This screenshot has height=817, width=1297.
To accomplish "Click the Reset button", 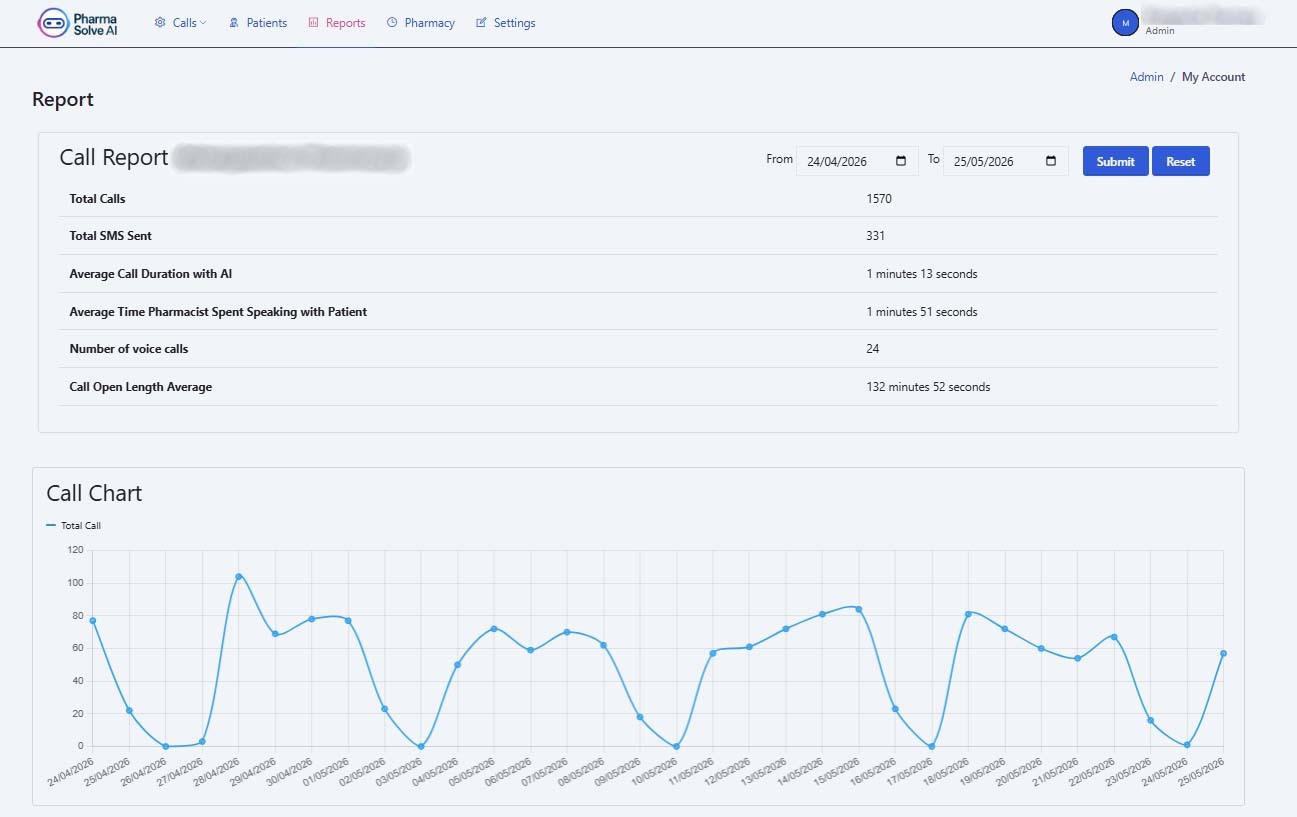I will 1181,161.
